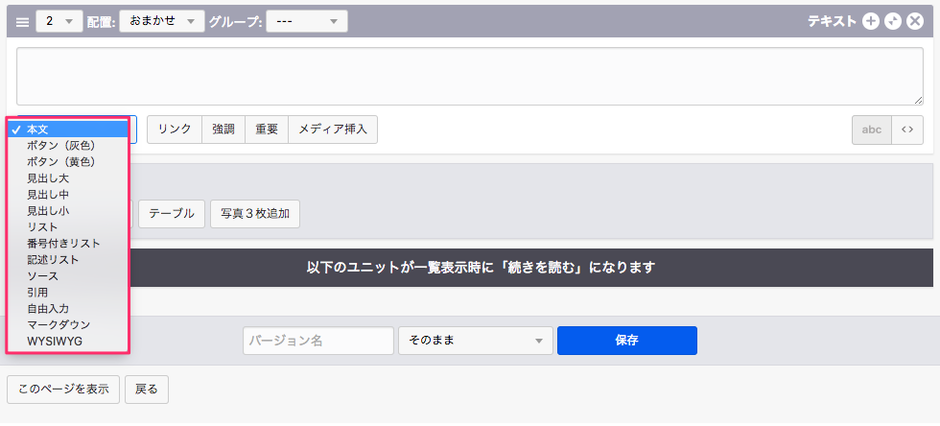This screenshot has width=940, height=426.
Task: Click このページを表示 button
Action: (64, 389)
